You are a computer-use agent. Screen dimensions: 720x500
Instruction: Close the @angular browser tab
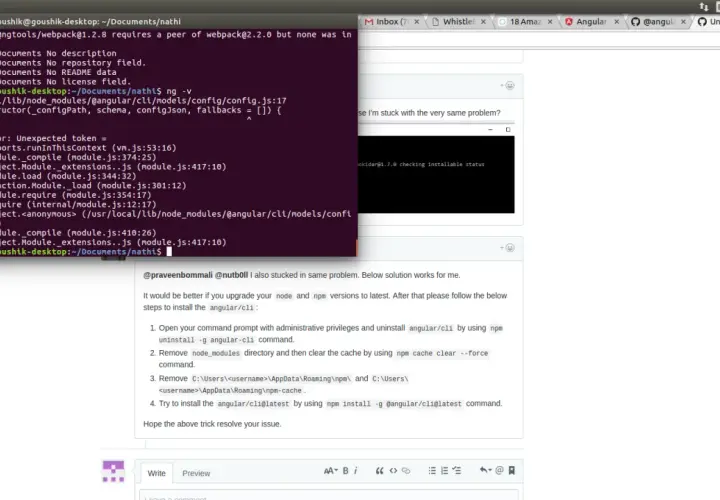pyautogui.click(x=683, y=22)
